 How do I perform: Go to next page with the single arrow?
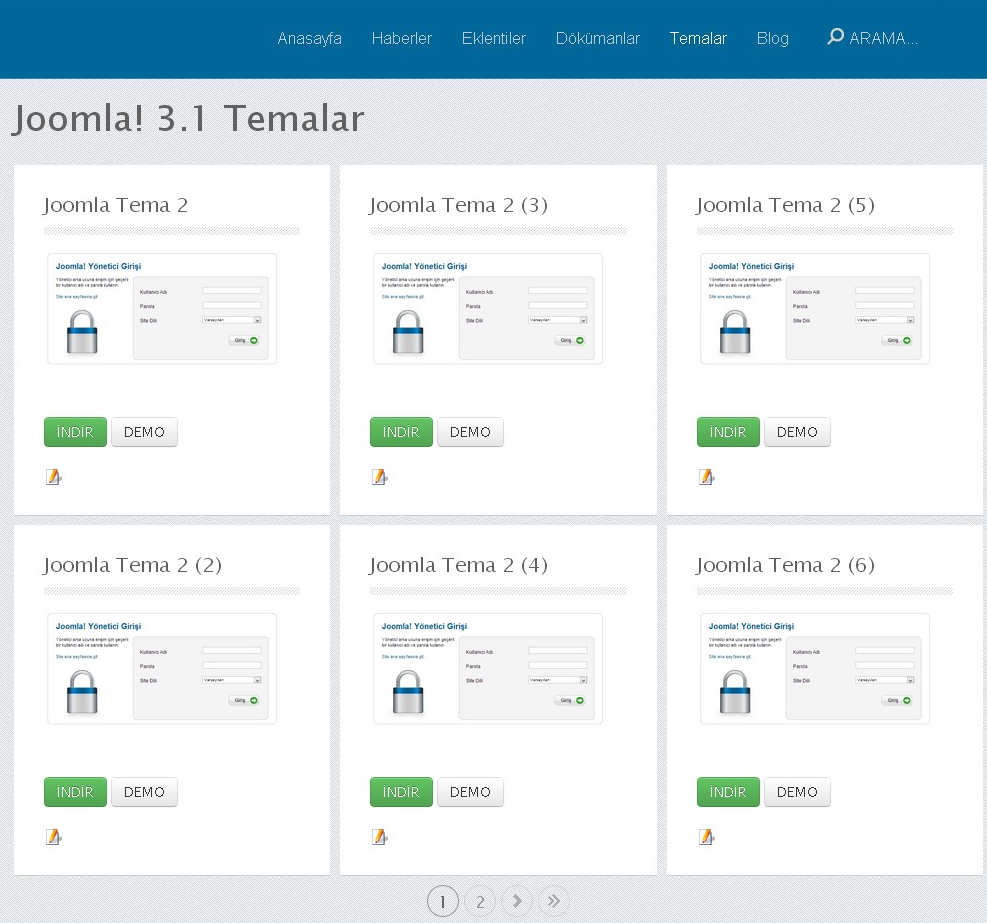(517, 901)
